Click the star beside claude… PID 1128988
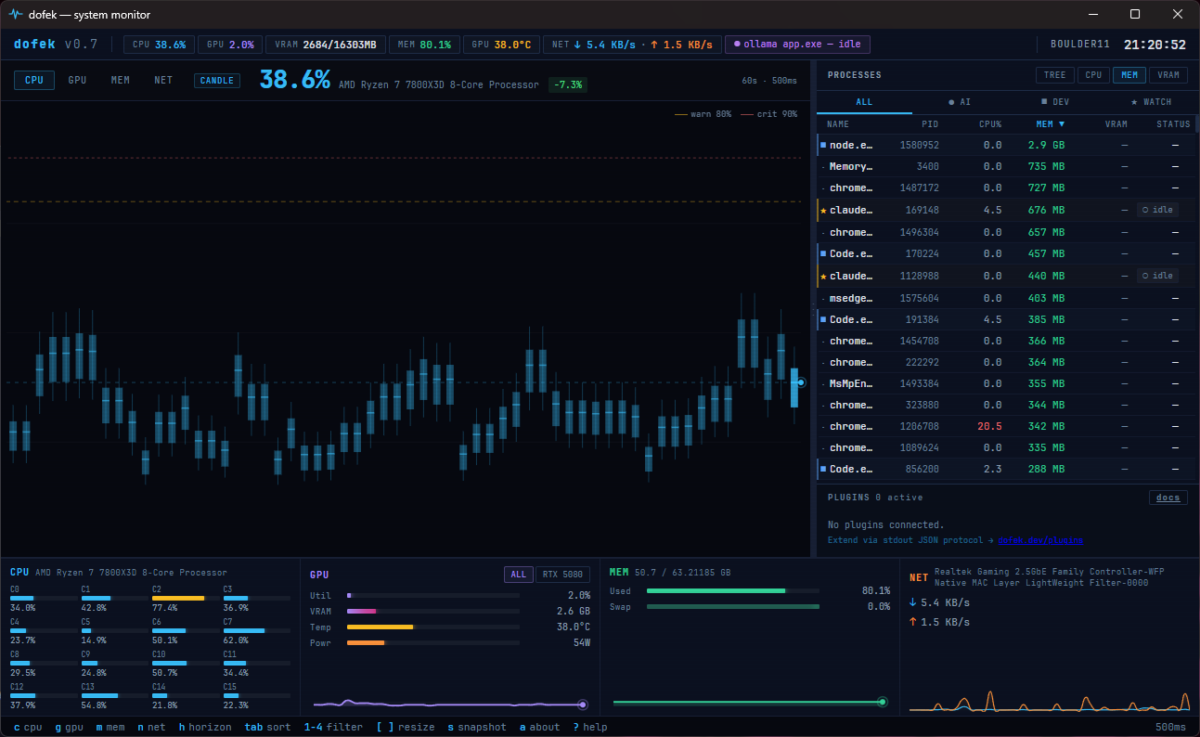 (x=823, y=276)
